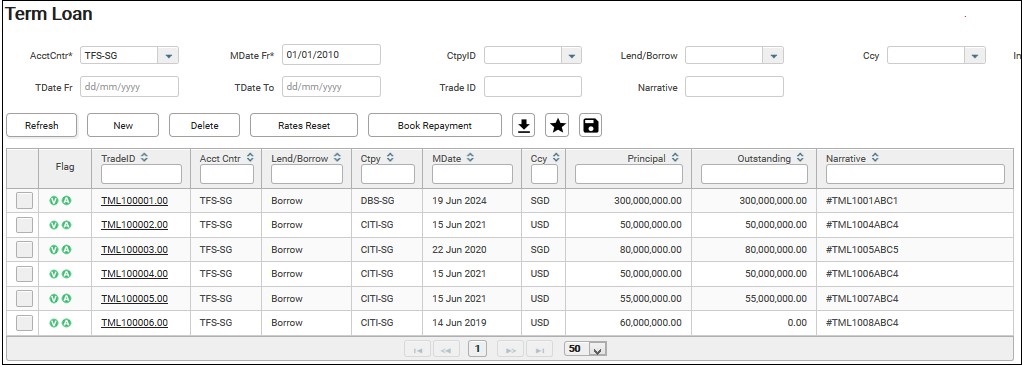Sort by MDate column arrows
Viewport: 1022px width, 367px height.
[470, 158]
